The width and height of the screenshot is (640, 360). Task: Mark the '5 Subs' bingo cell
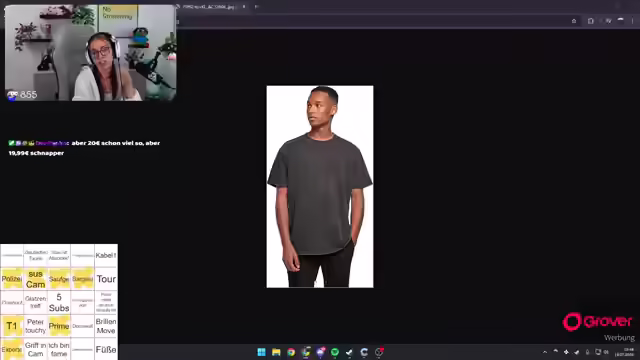(x=59, y=302)
